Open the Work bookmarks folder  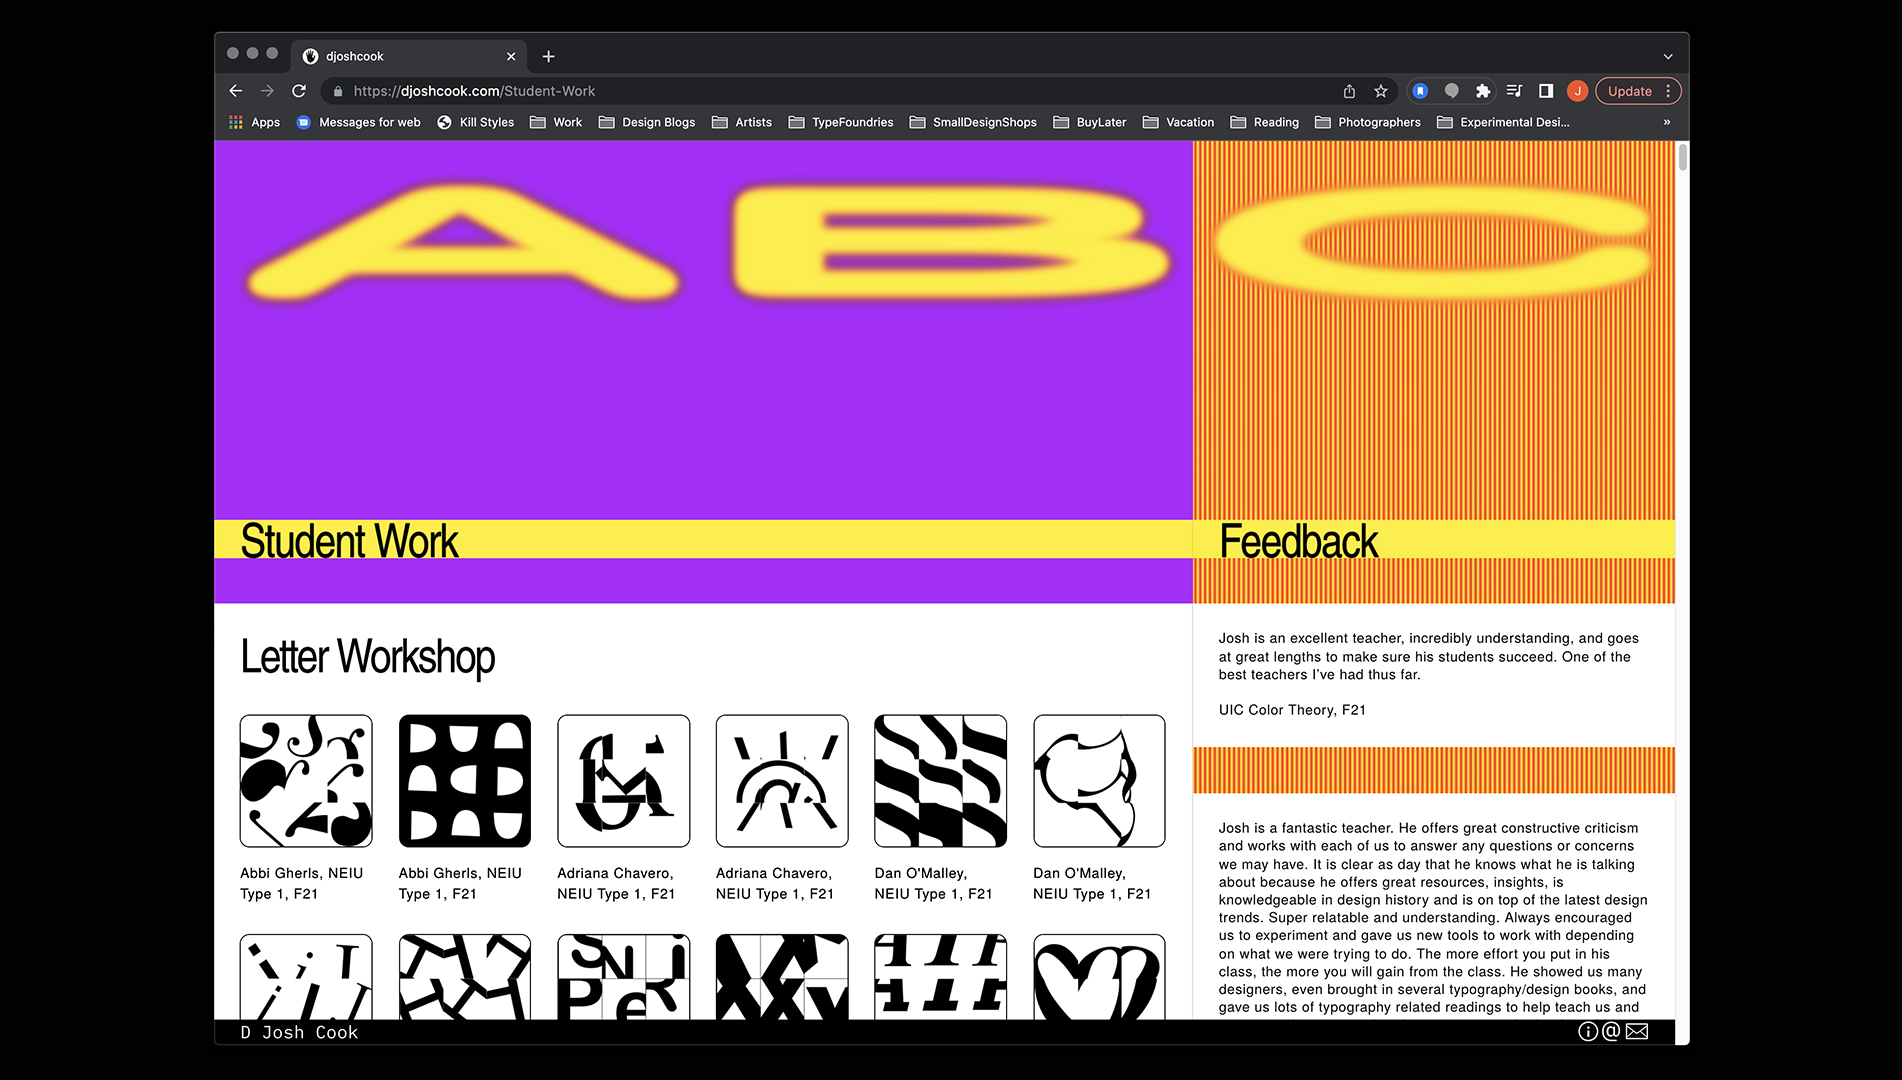[556, 122]
